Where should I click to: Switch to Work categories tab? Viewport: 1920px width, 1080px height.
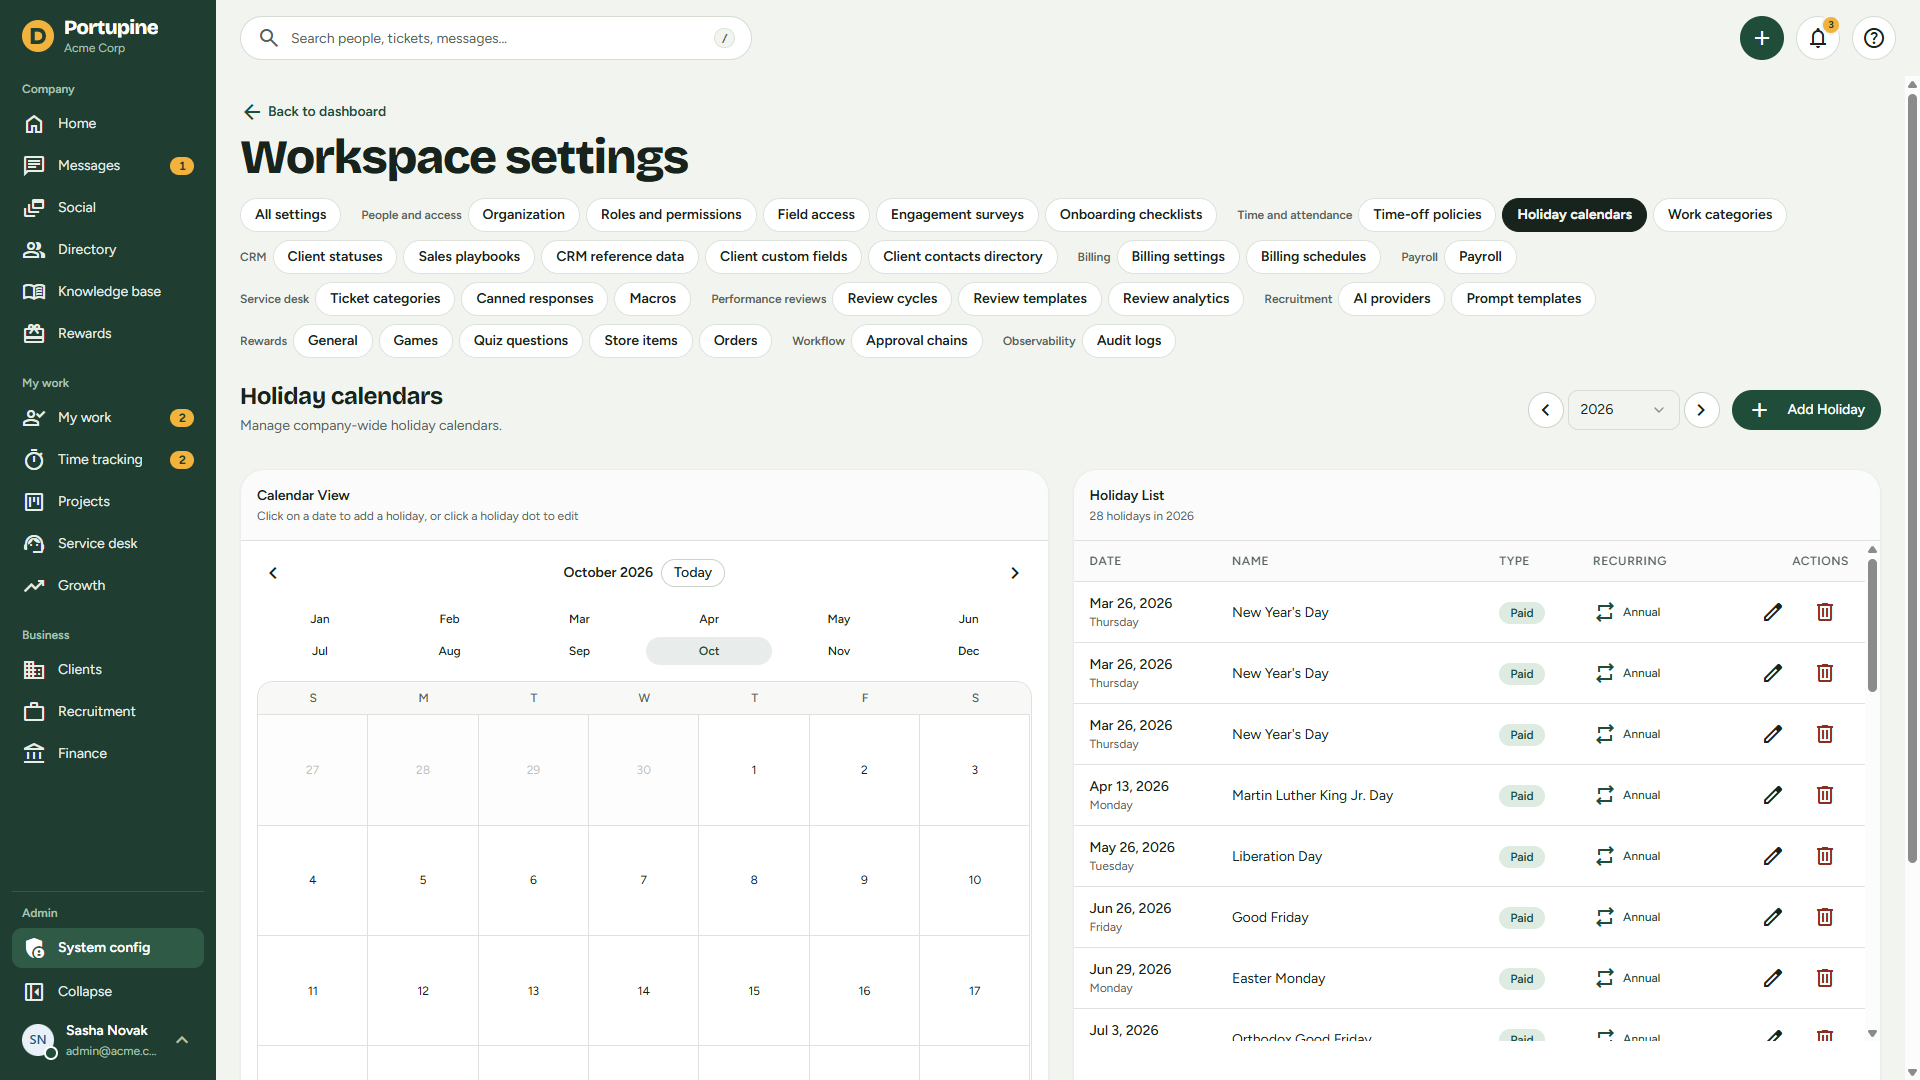click(x=1719, y=215)
